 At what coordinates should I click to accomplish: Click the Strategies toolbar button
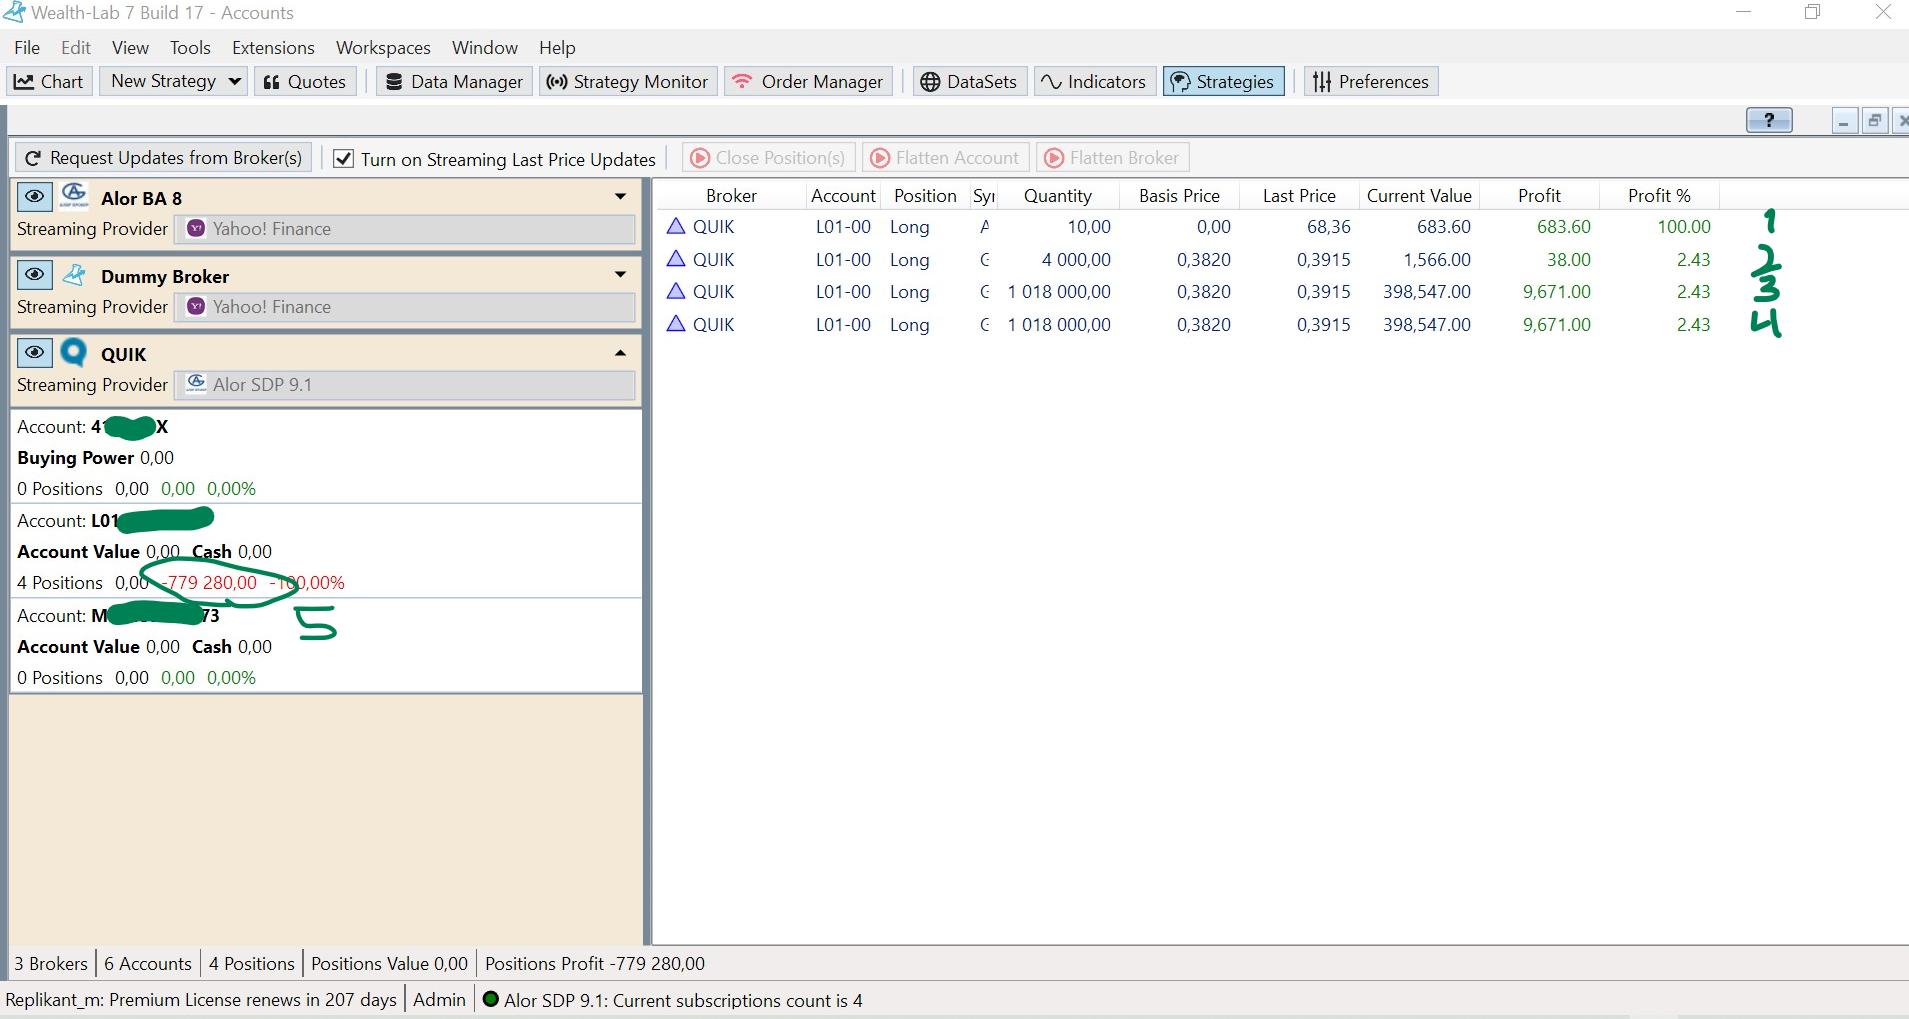point(1223,82)
